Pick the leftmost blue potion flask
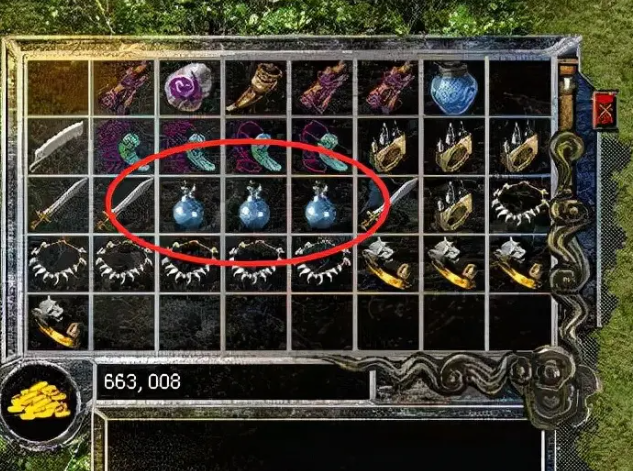Viewport: 633px width, 471px height. (189, 206)
